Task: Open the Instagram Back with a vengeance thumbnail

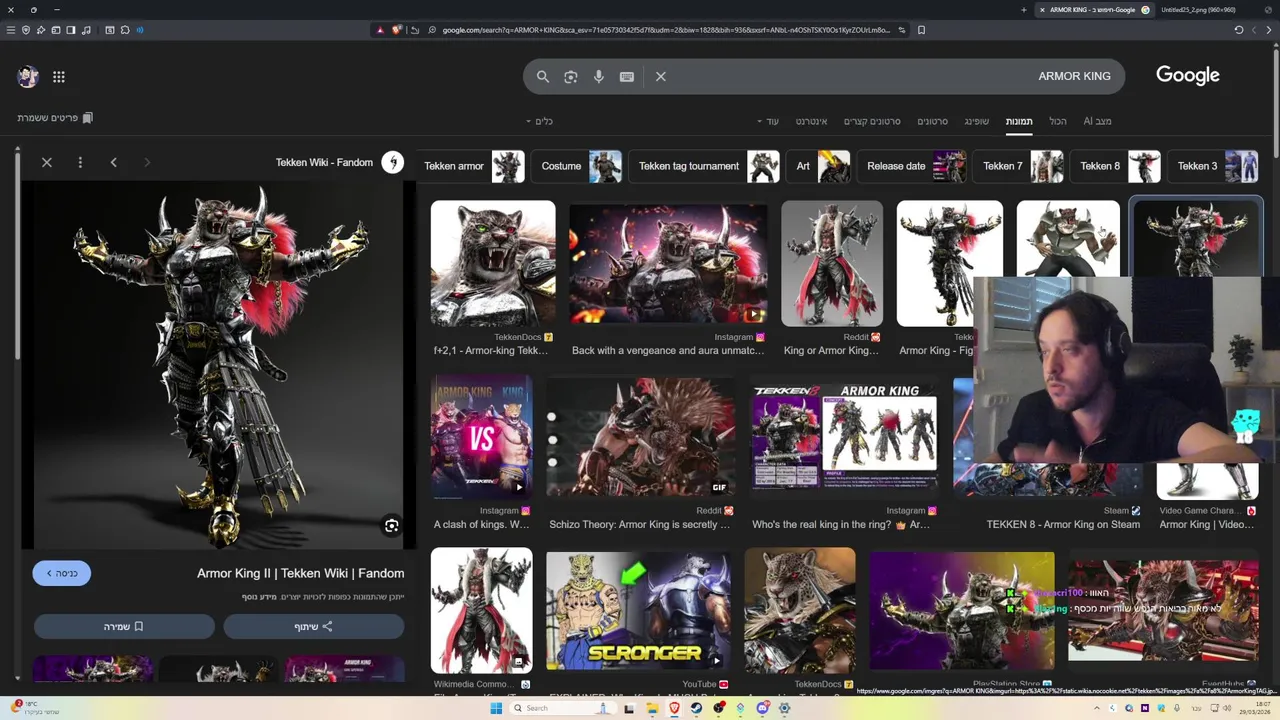Action: coord(668,264)
